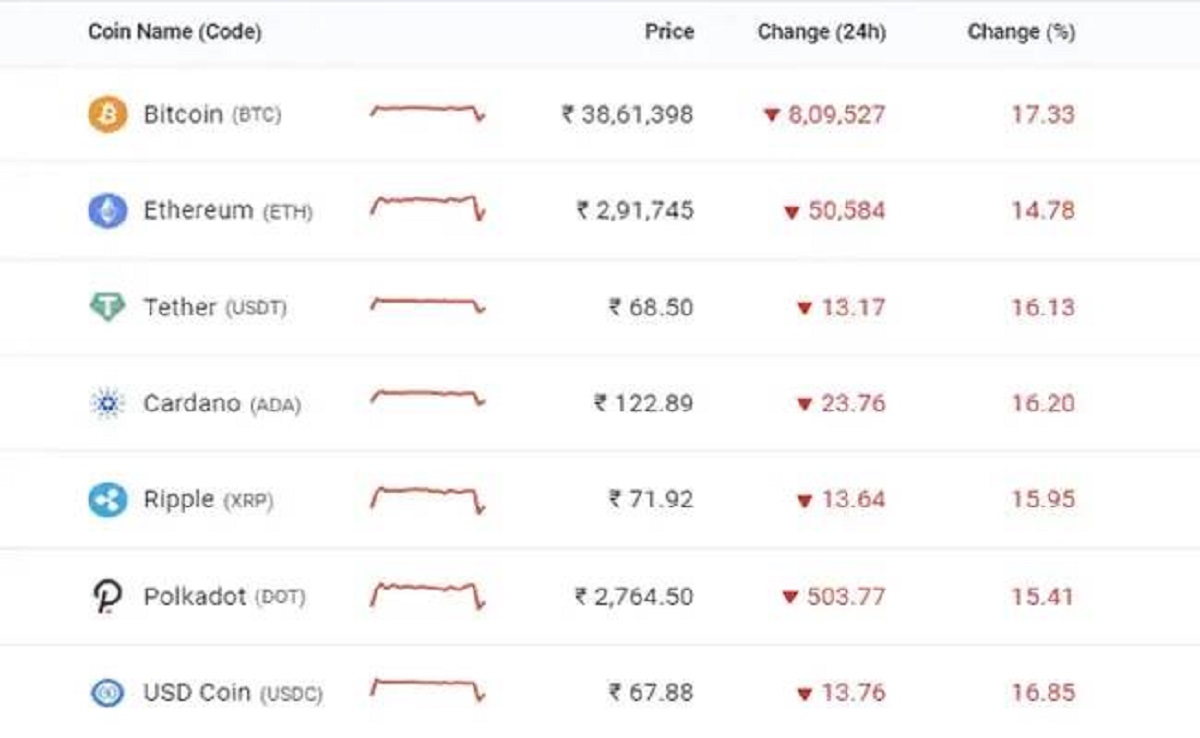Sort by Coin Name (Code) header
This screenshot has width=1200, height=738.
coord(175,32)
